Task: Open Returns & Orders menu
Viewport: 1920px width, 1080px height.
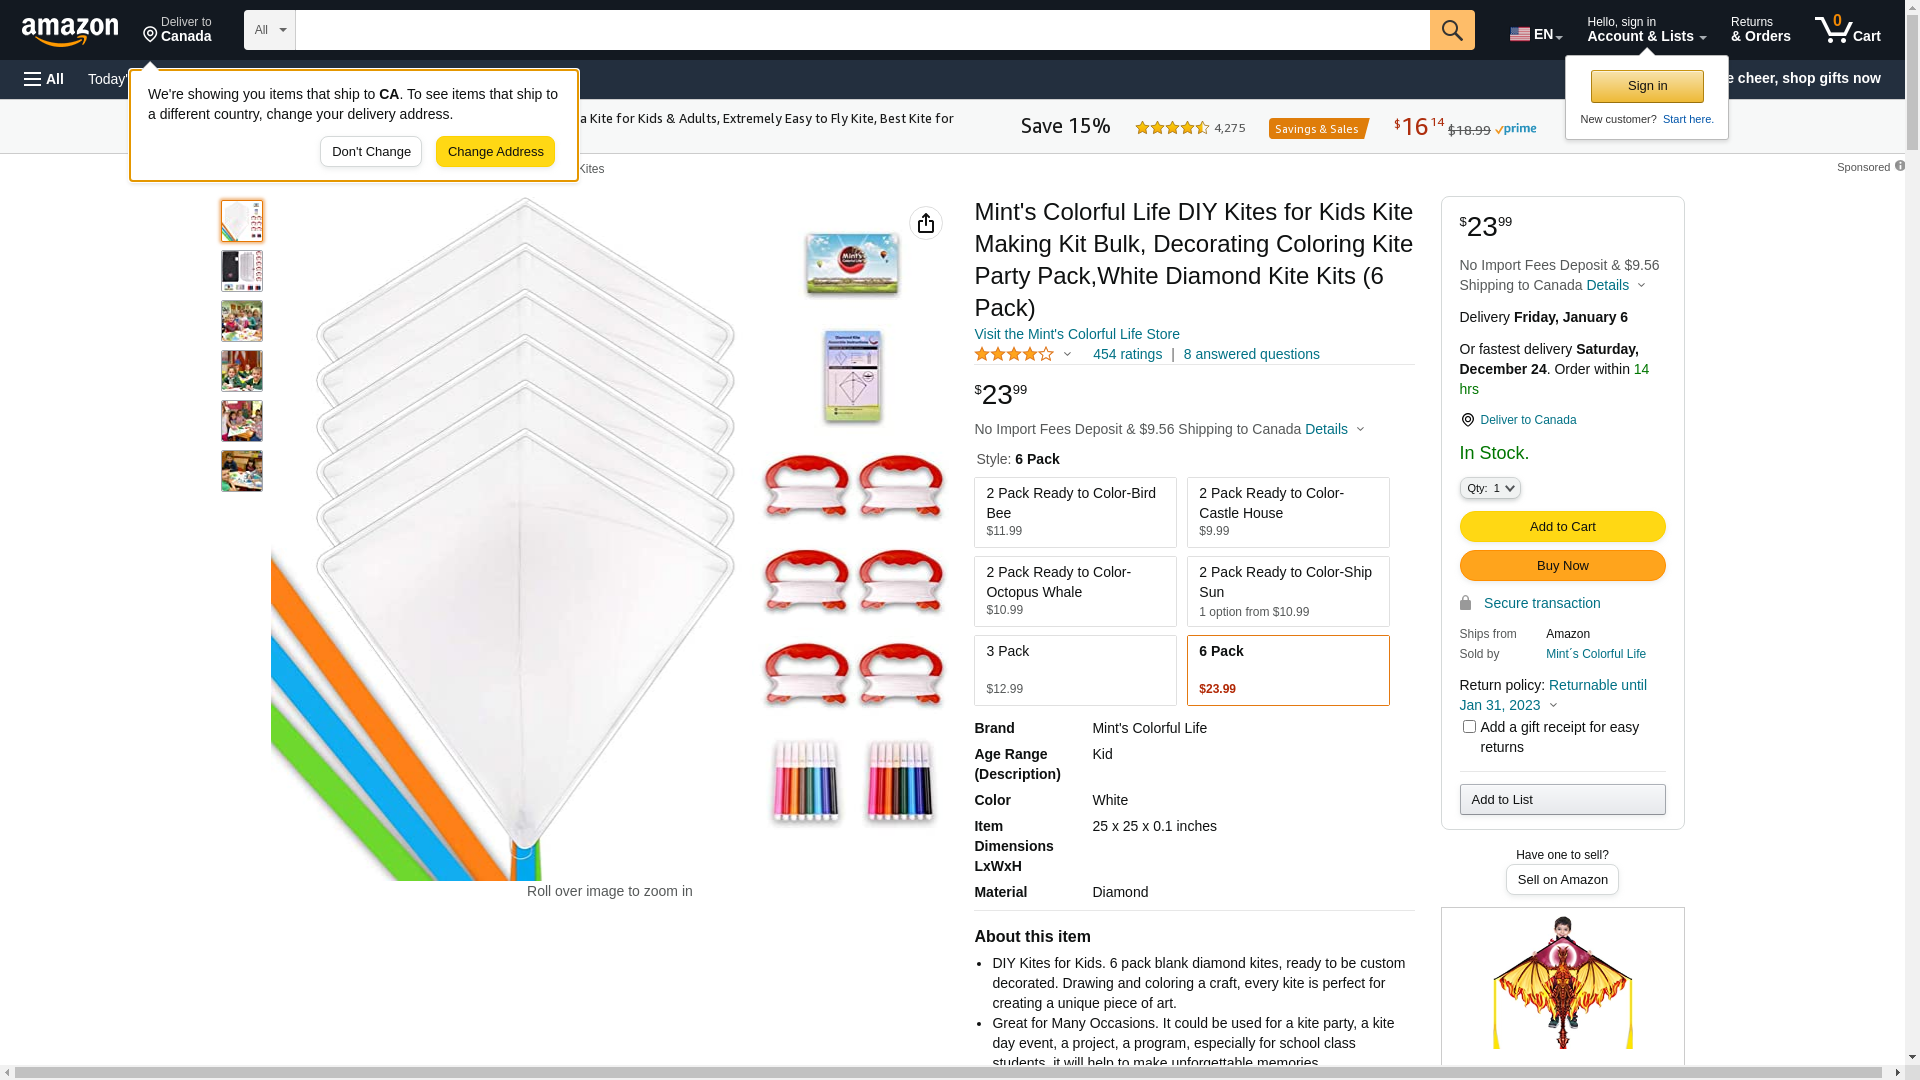Action: point(1759,30)
